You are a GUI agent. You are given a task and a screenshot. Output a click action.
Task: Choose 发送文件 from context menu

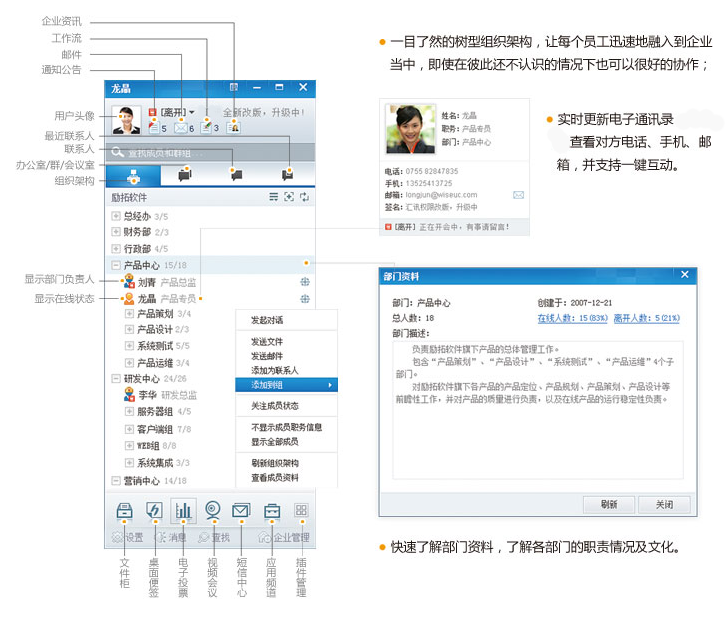point(286,342)
